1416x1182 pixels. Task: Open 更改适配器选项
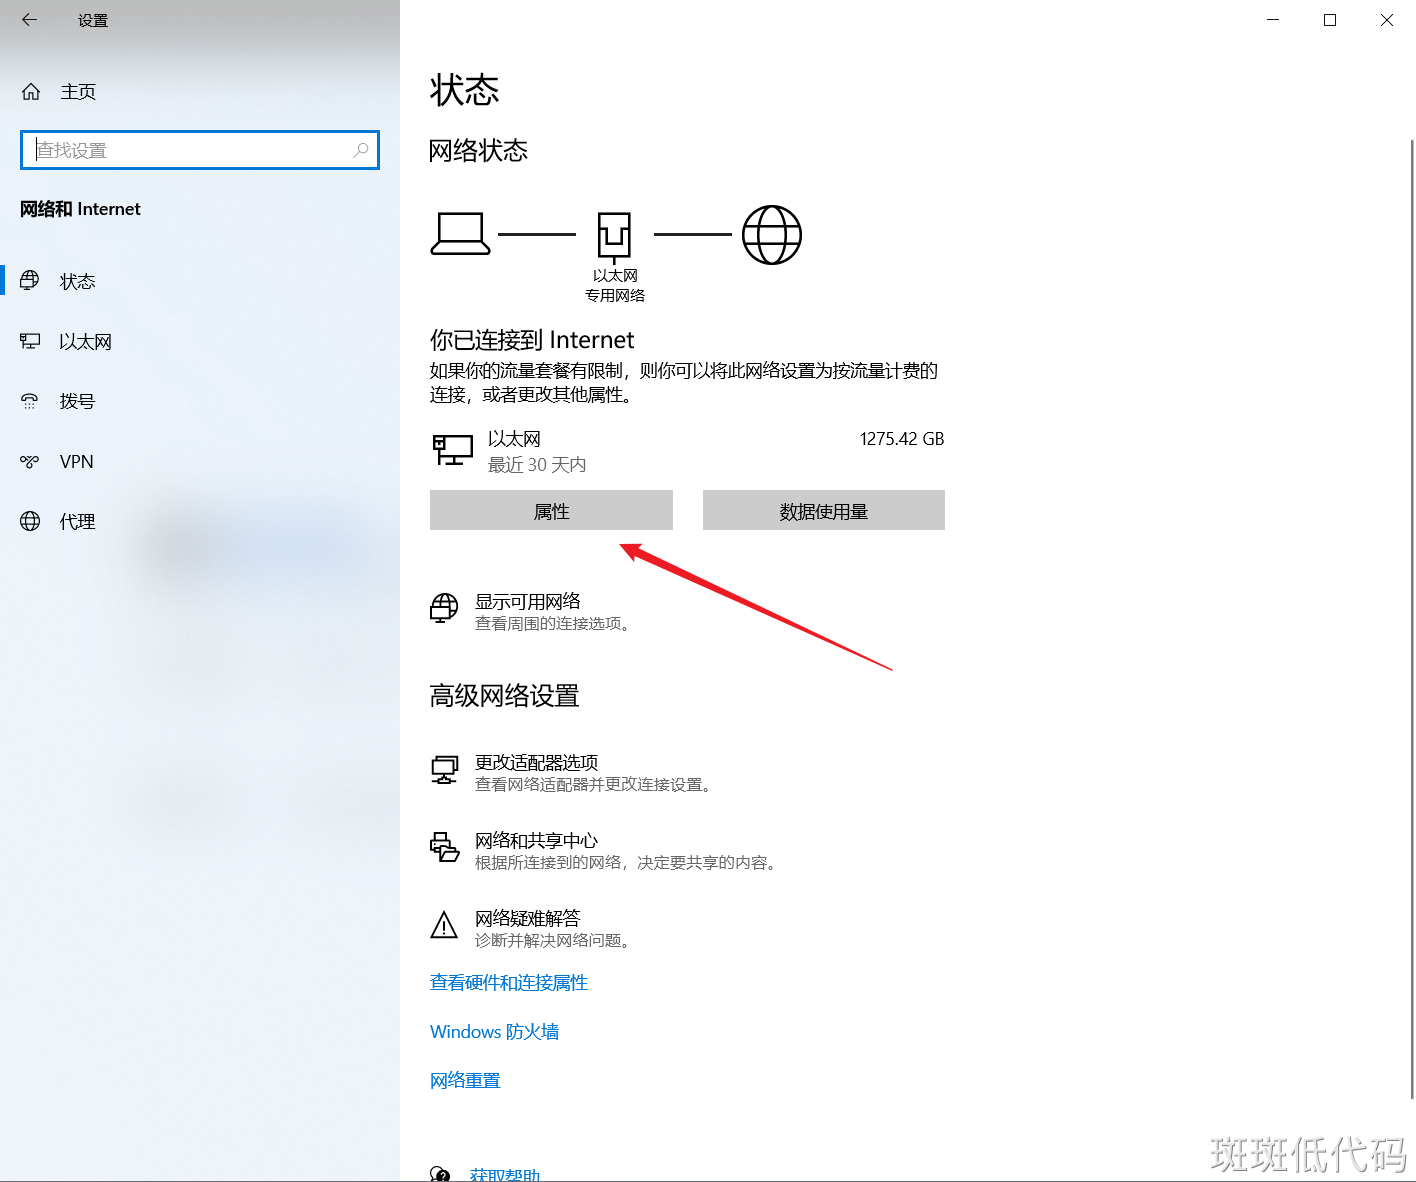coord(536,763)
